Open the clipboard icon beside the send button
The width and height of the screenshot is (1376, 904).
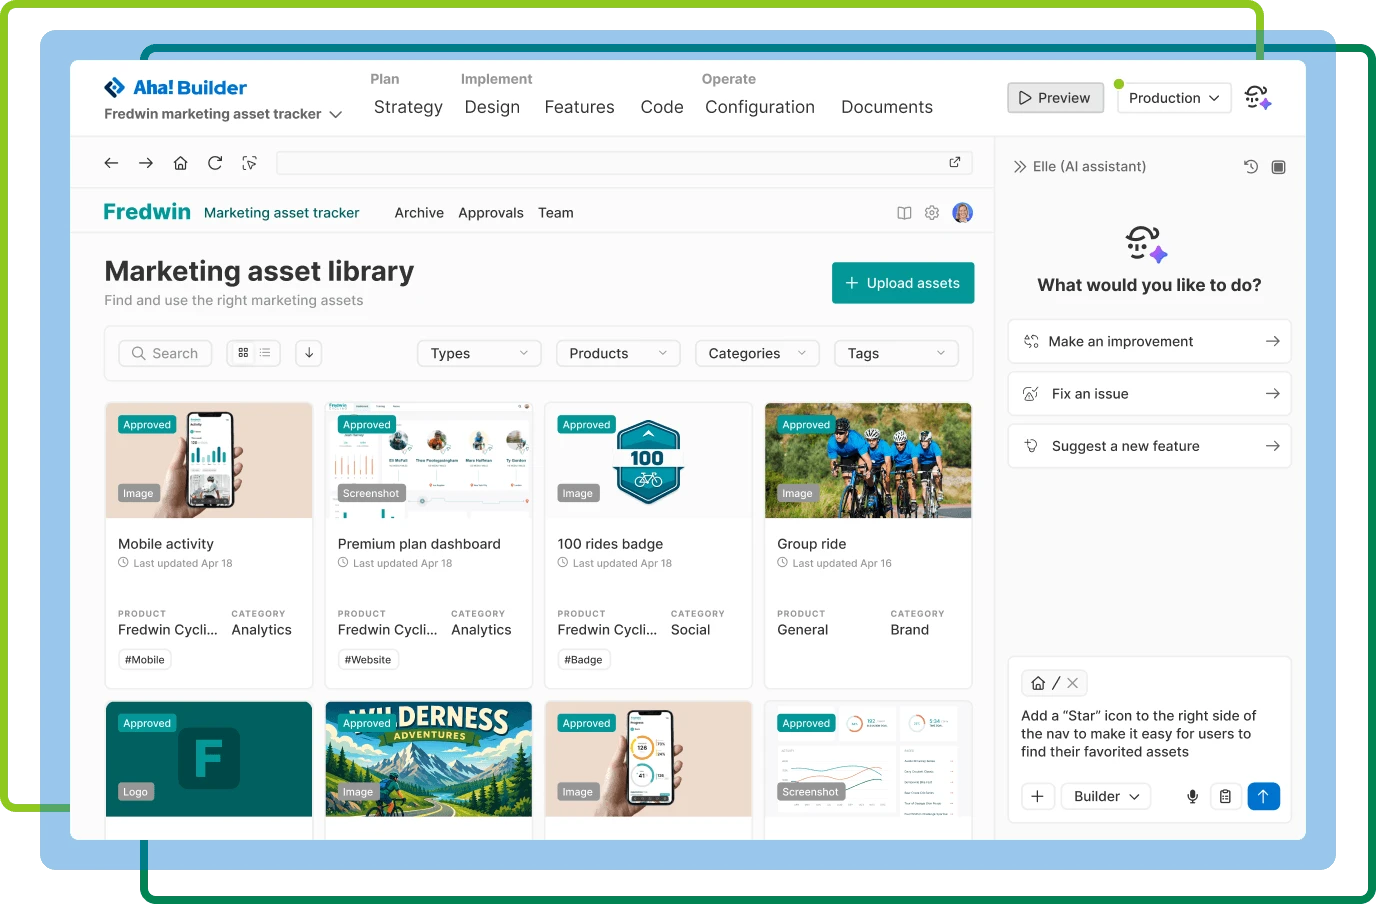[x=1226, y=796]
